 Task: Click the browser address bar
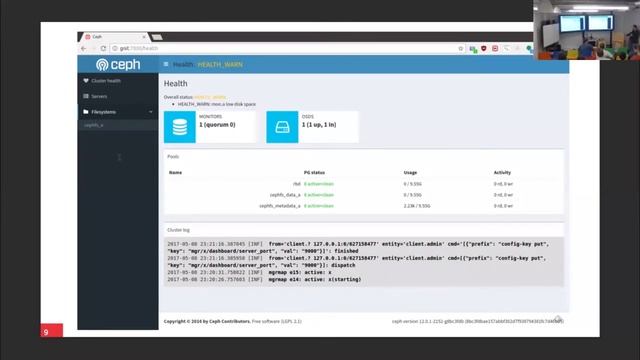pyautogui.click(x=286, y=49)
